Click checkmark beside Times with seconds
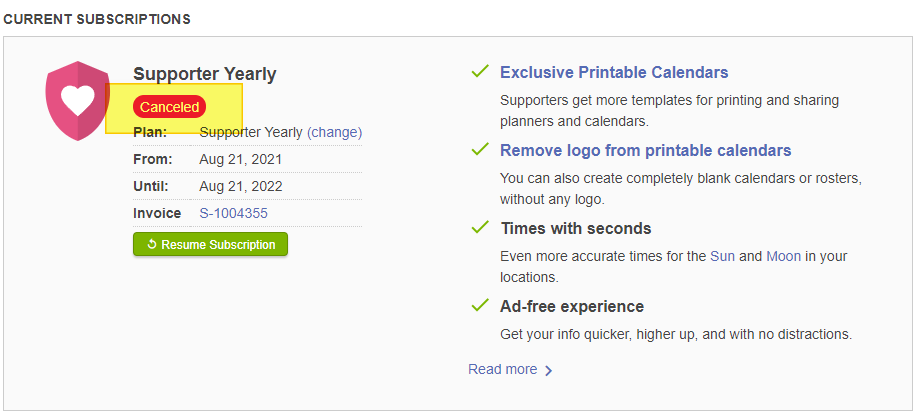915x415 pixels. 480,227
